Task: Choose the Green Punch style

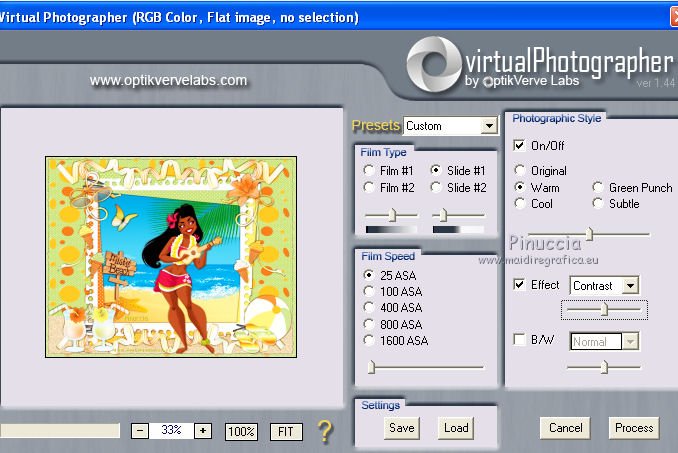Action: click(598, 187)
